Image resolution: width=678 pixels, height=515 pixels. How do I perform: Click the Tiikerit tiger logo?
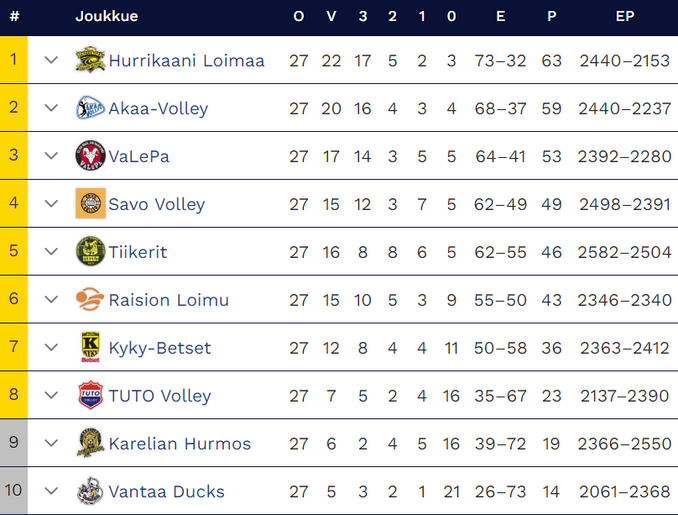coord(90,252)
